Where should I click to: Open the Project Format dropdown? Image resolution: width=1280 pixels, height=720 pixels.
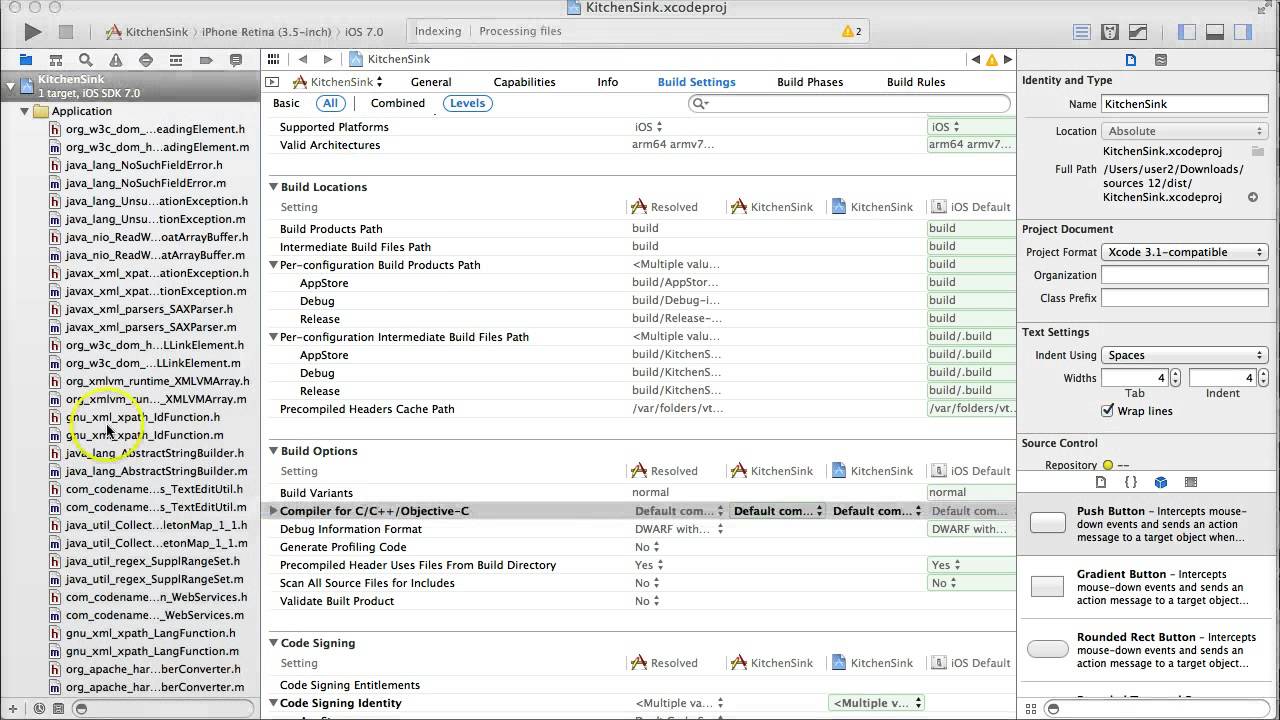click(1184, 252)
